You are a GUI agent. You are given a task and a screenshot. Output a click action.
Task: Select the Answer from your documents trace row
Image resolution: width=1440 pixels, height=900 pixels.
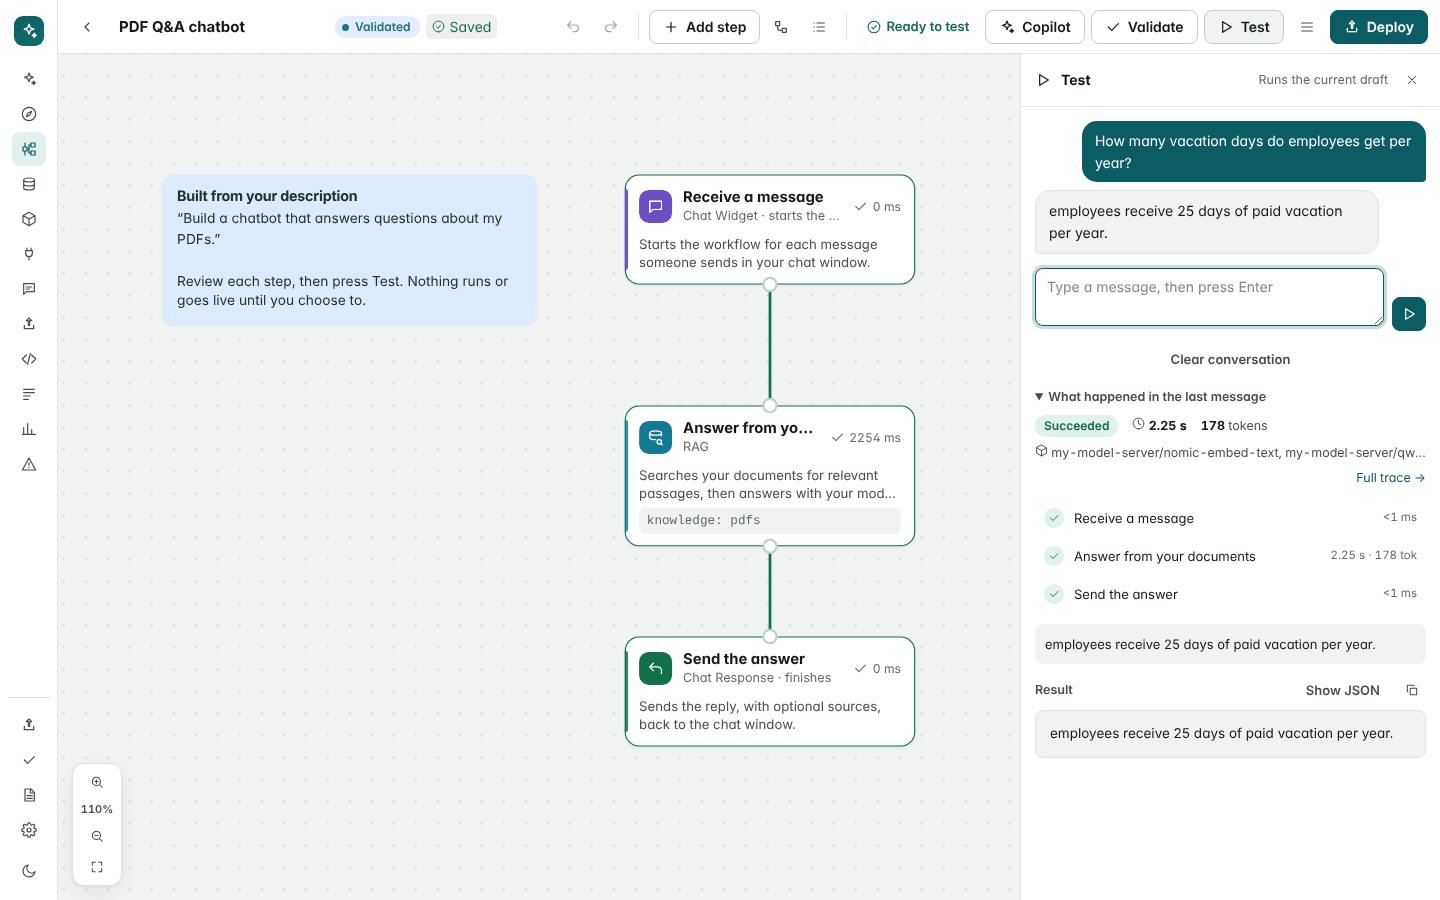coord(1230,556)
